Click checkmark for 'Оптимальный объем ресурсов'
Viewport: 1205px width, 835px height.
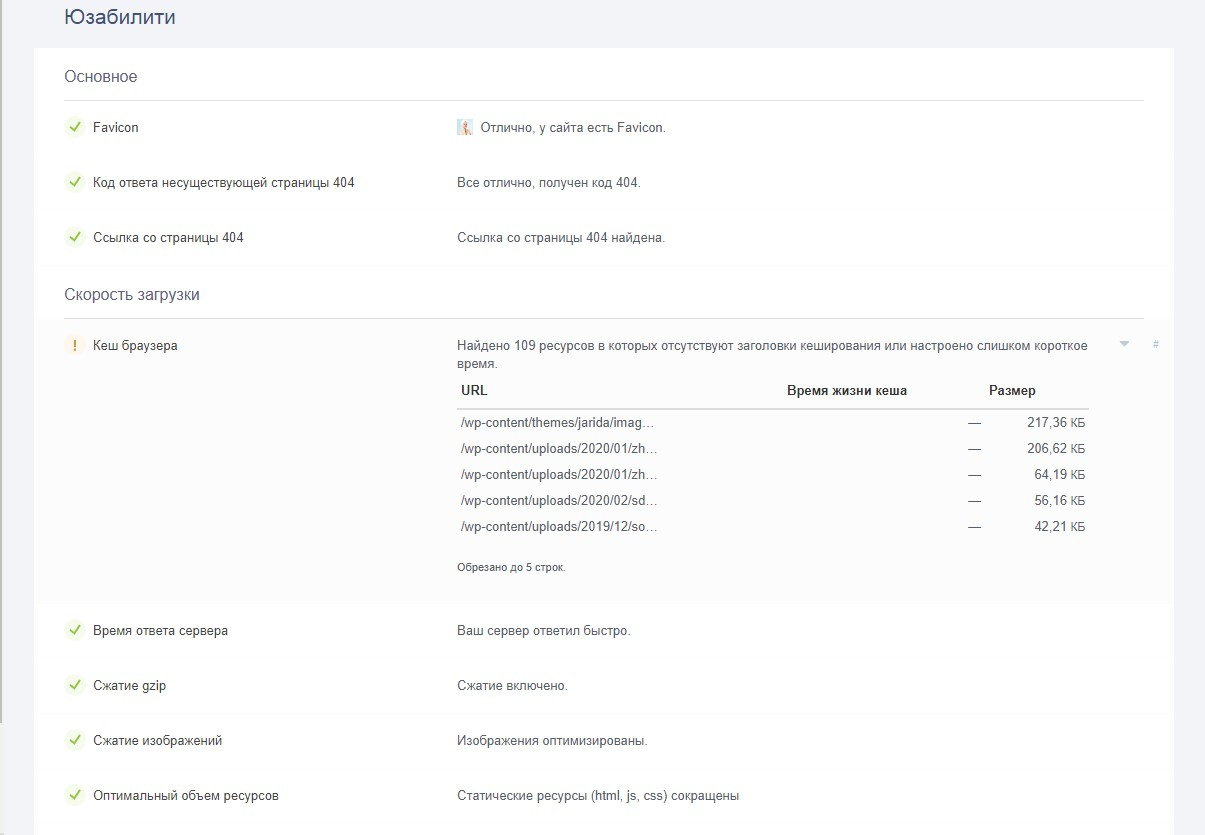point(74,795)
